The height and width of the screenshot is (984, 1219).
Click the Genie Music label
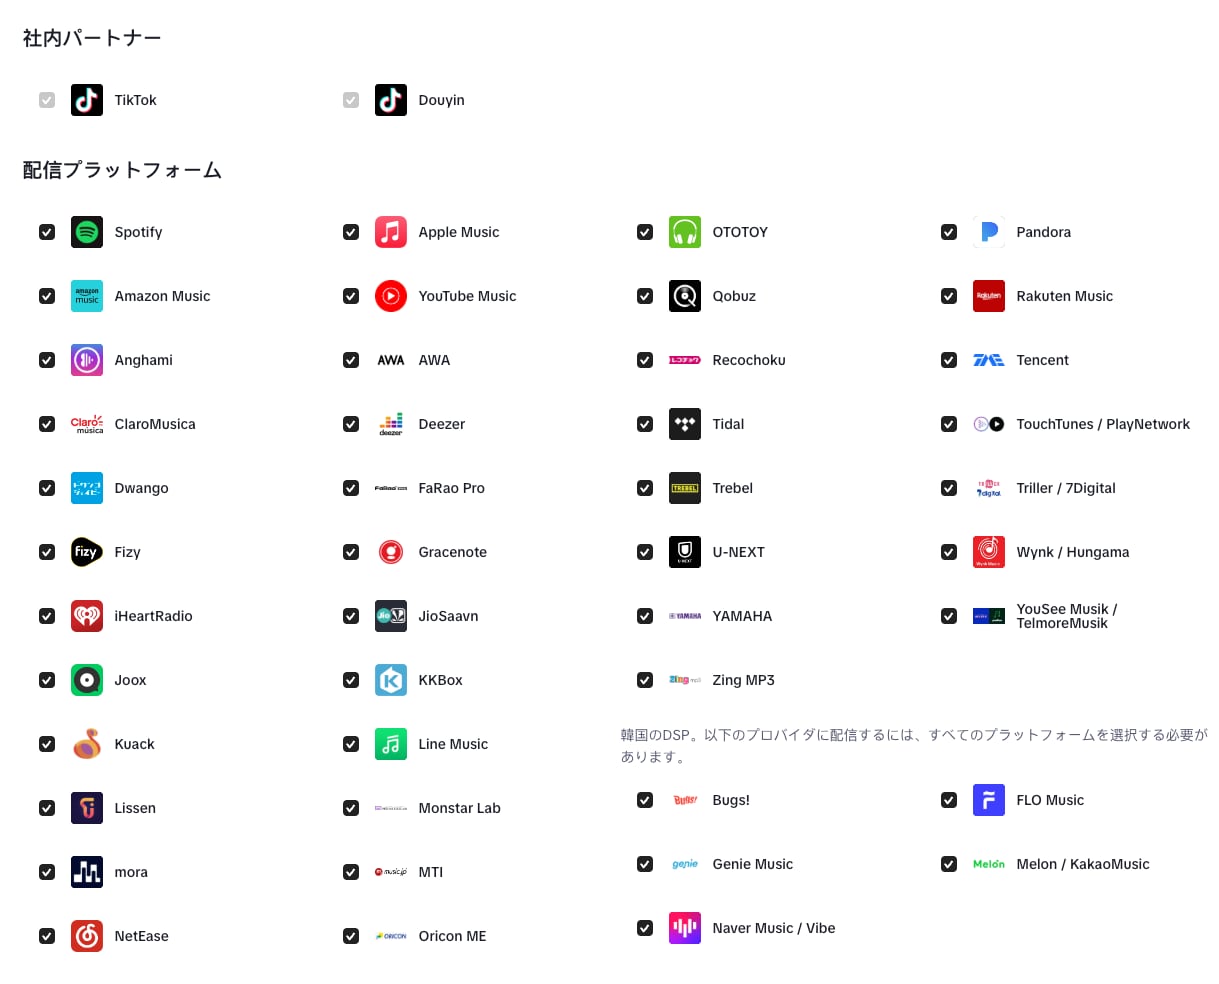(752, 864)
